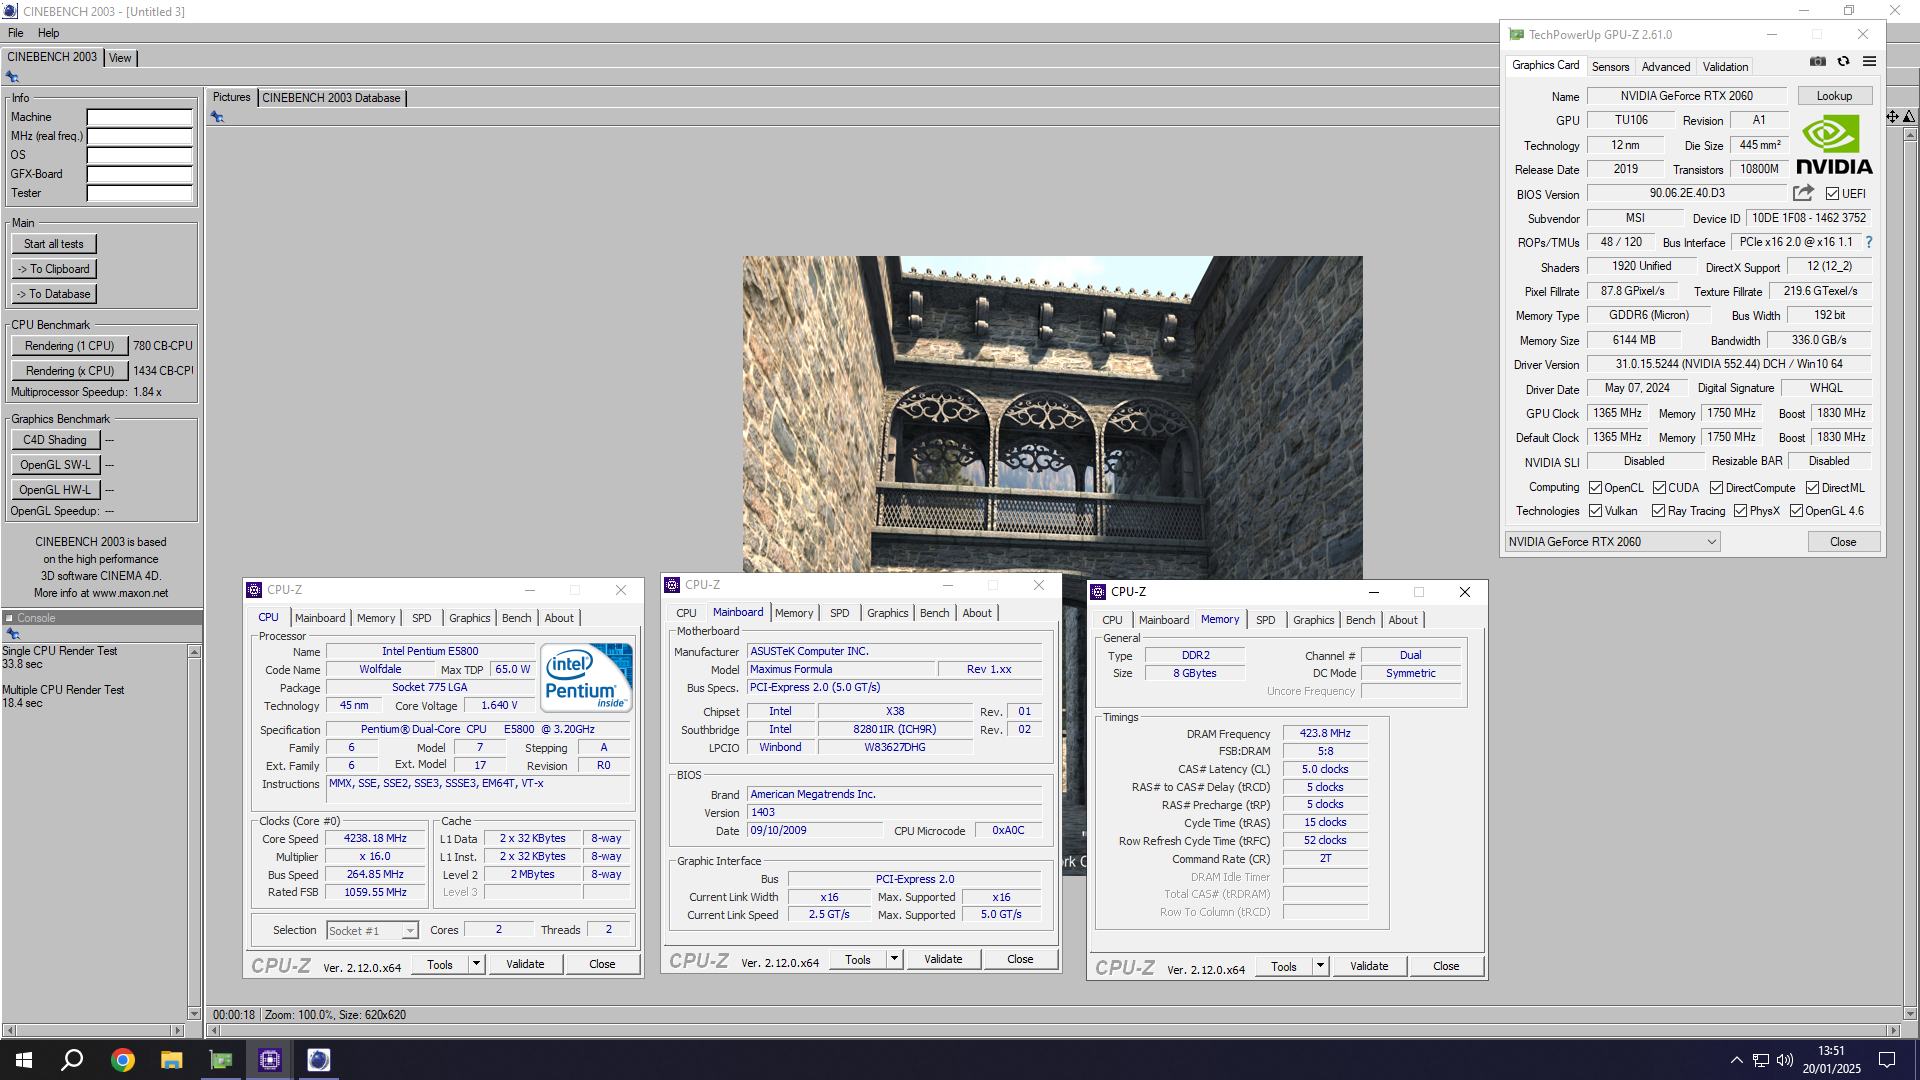Click the move (four-arrow) icon in picture viewer
Image resolution: width=1920 pixels, height=1080 pixels.
1892,117
